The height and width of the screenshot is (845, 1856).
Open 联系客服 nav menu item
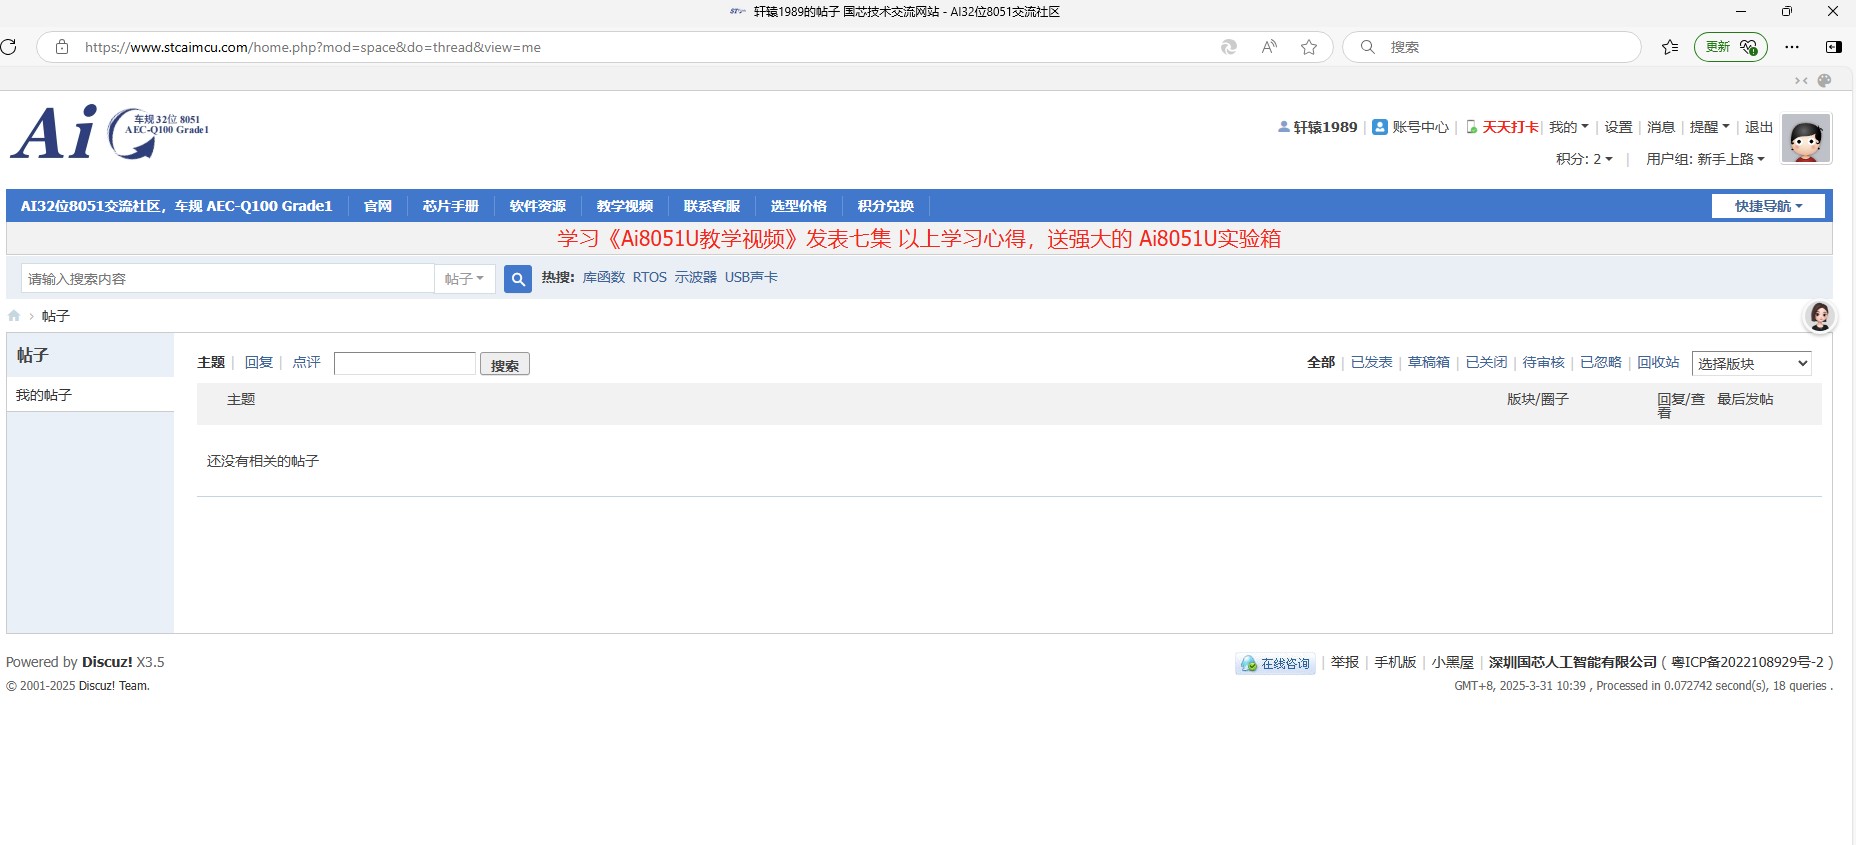point(712,206)
